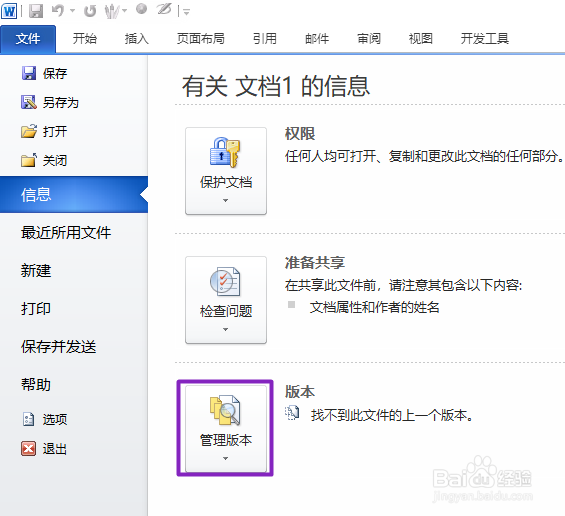Image resolution: width=565 pixels, height=516 pixels.
Task: Click the 管理版本 documents magnifier button
Action: 226,428
